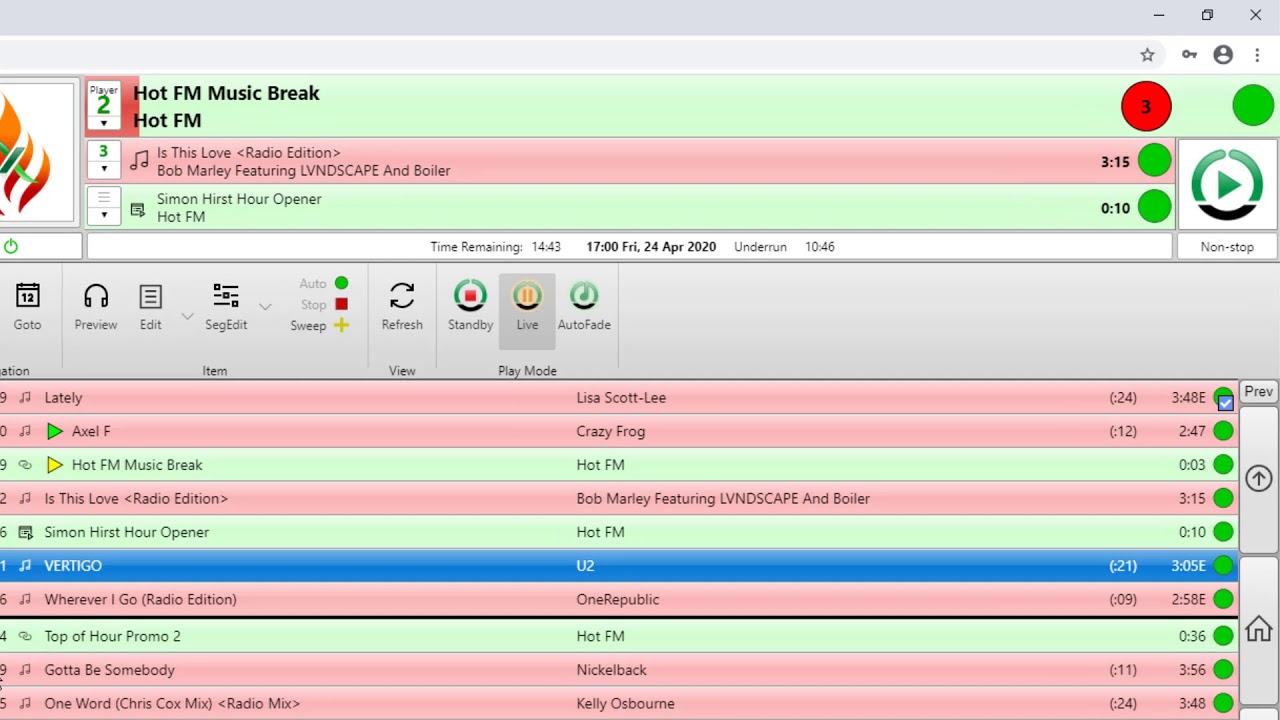Click the up arrow circle button

point(1259,478)
